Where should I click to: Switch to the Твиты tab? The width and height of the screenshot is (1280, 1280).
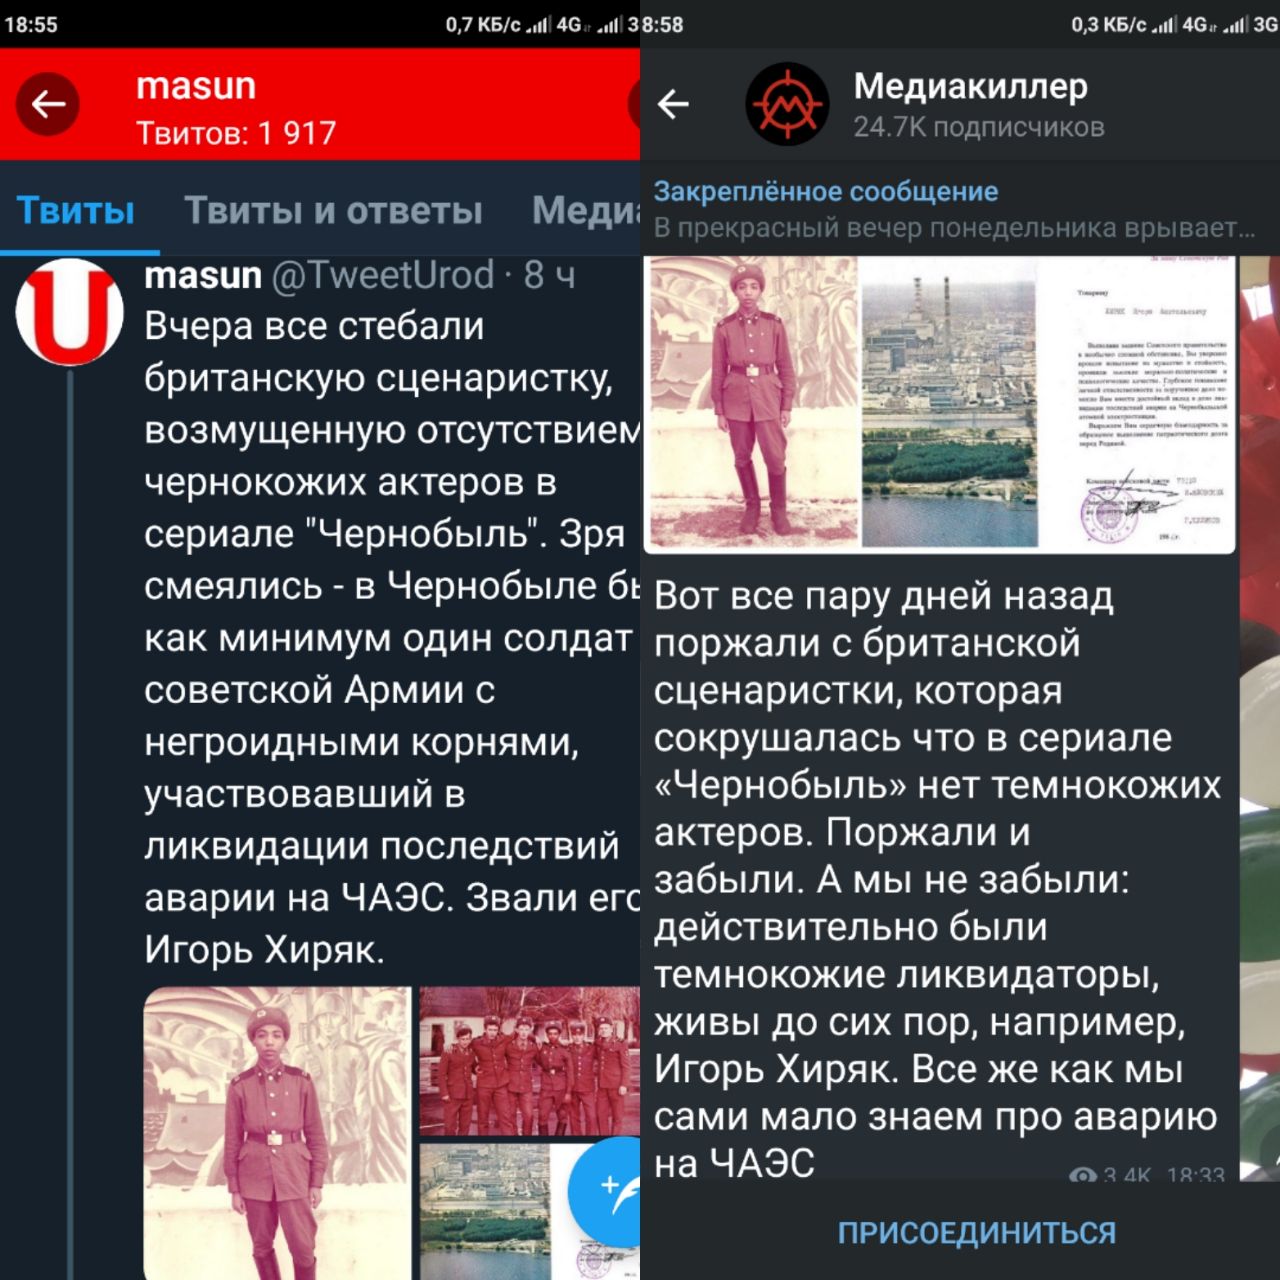coord(76,211)
